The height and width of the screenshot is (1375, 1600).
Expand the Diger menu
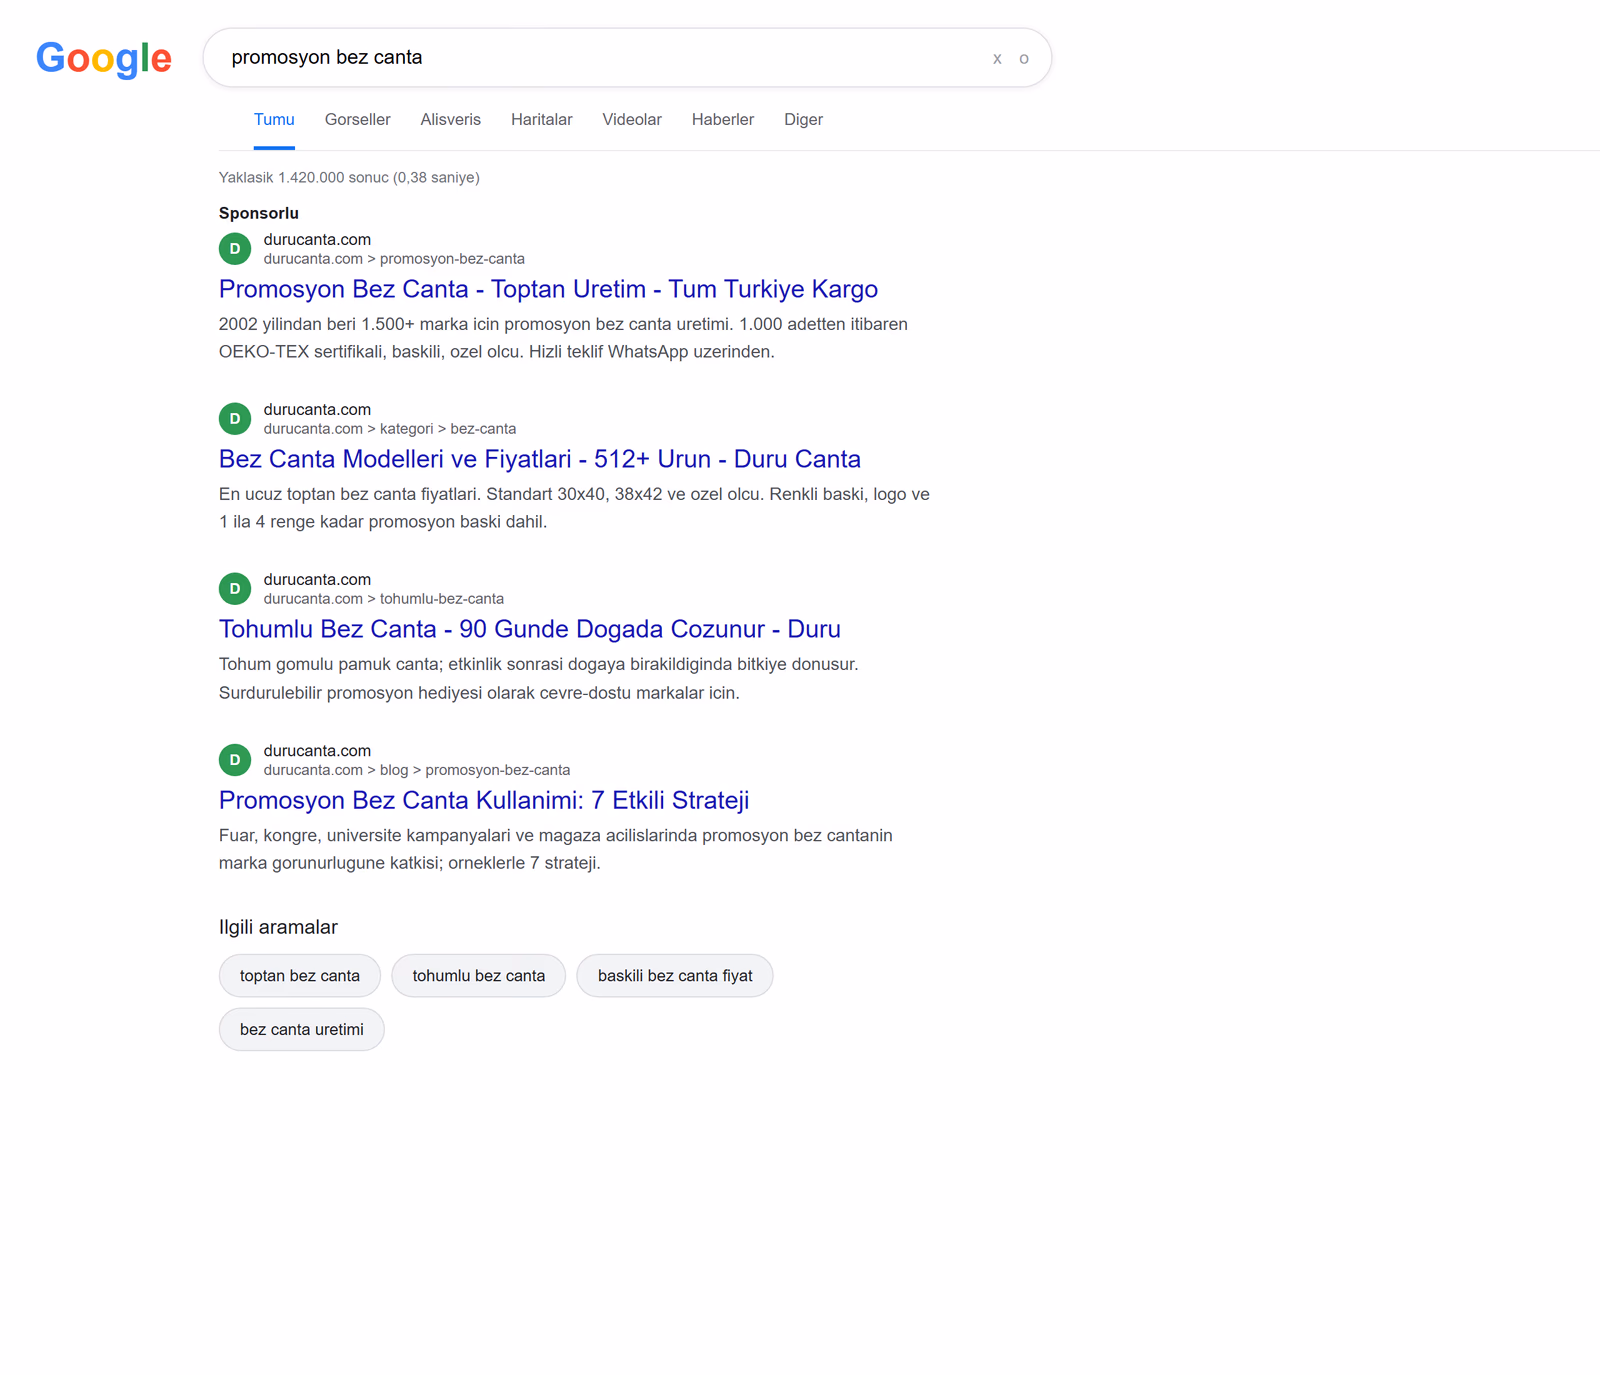click(x=803, y=120)
